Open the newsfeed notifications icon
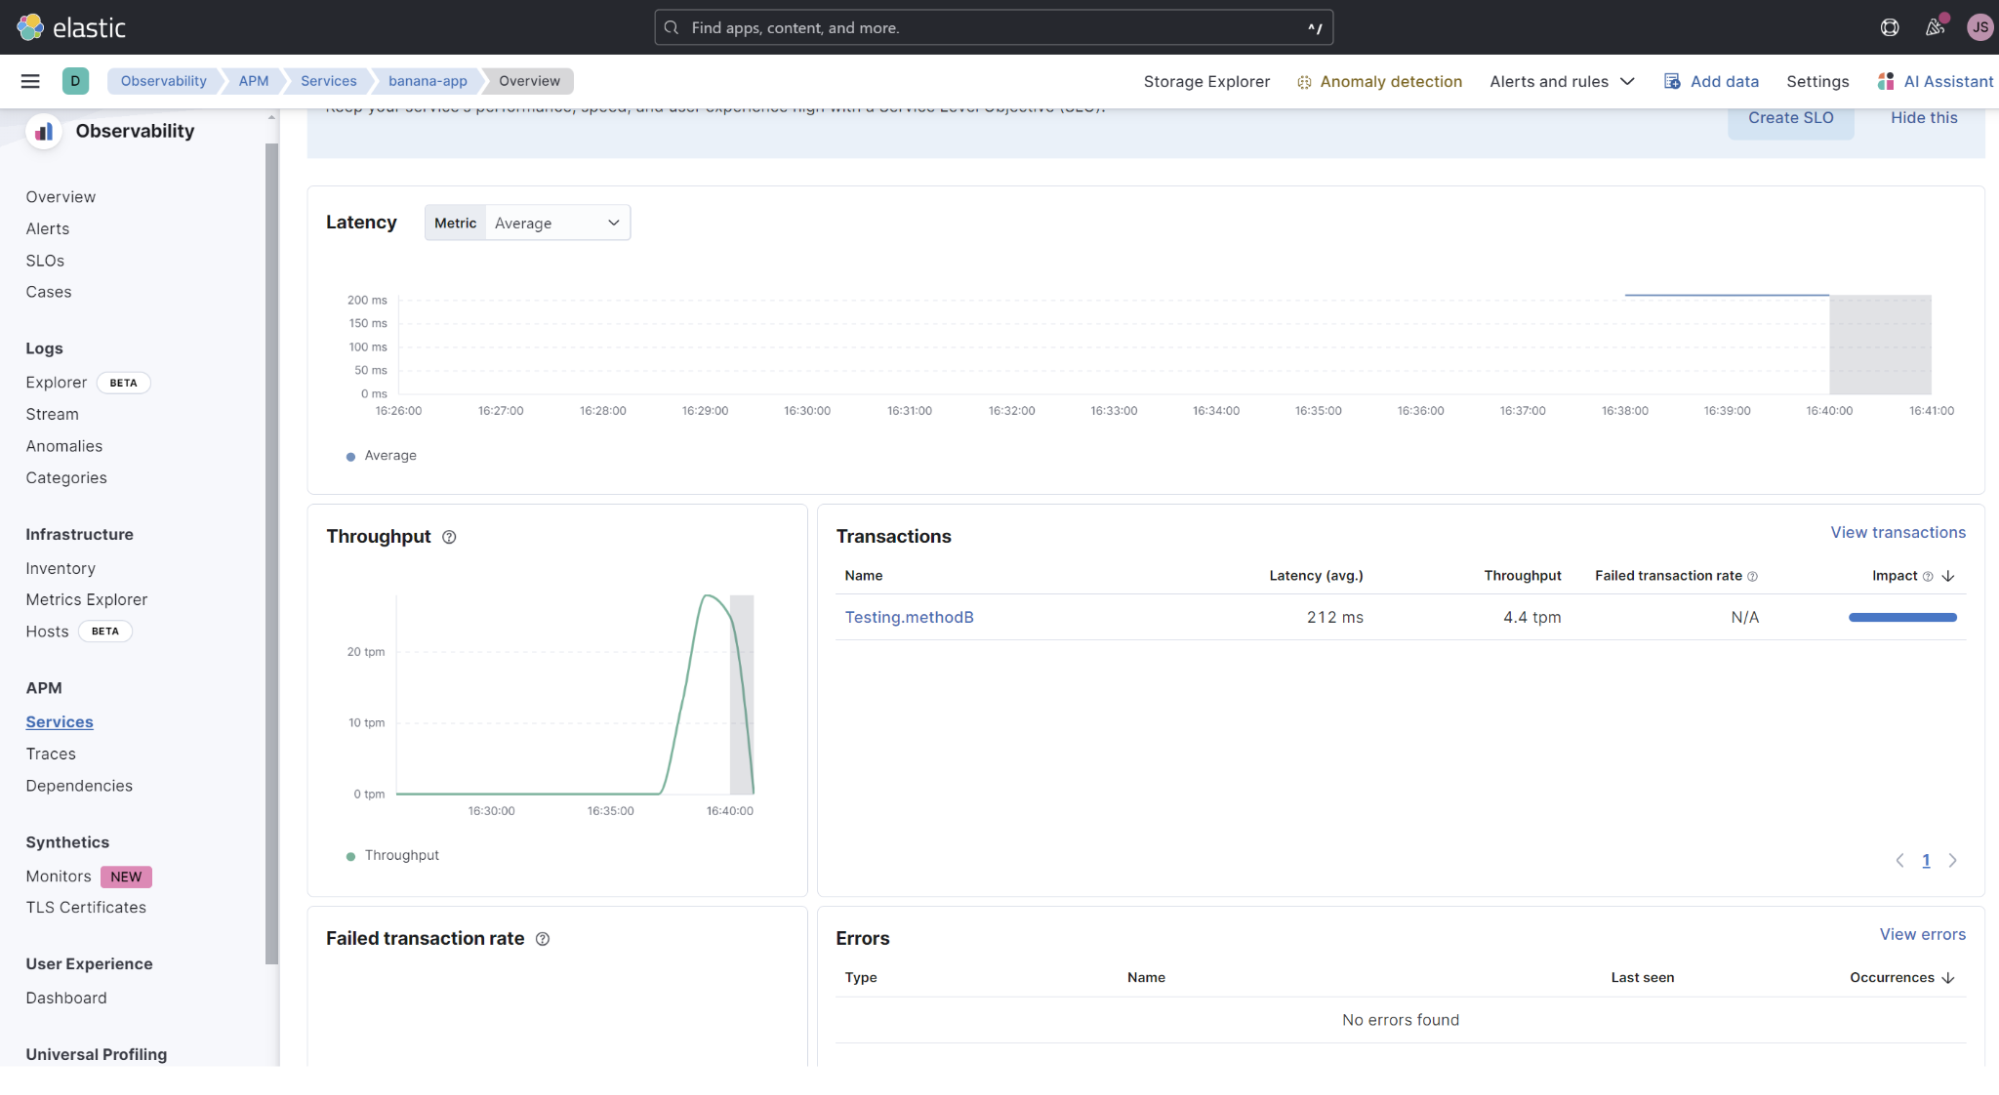This screenshot has width=1999, height=1095. 1935,27
